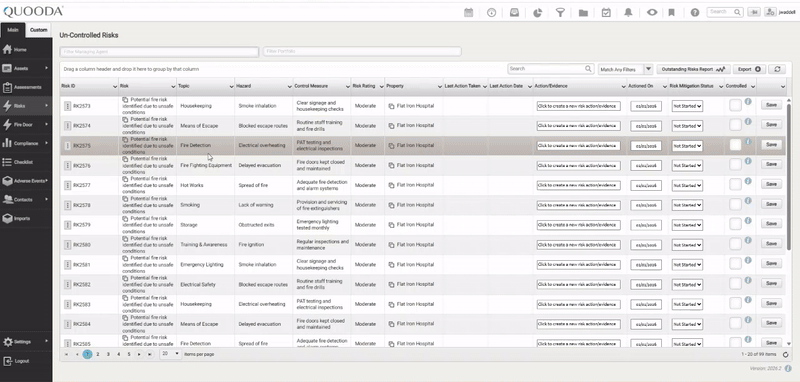Tick the Controlled checkbox for RK2580
The image size is (800, 382).
click(735, 244)
